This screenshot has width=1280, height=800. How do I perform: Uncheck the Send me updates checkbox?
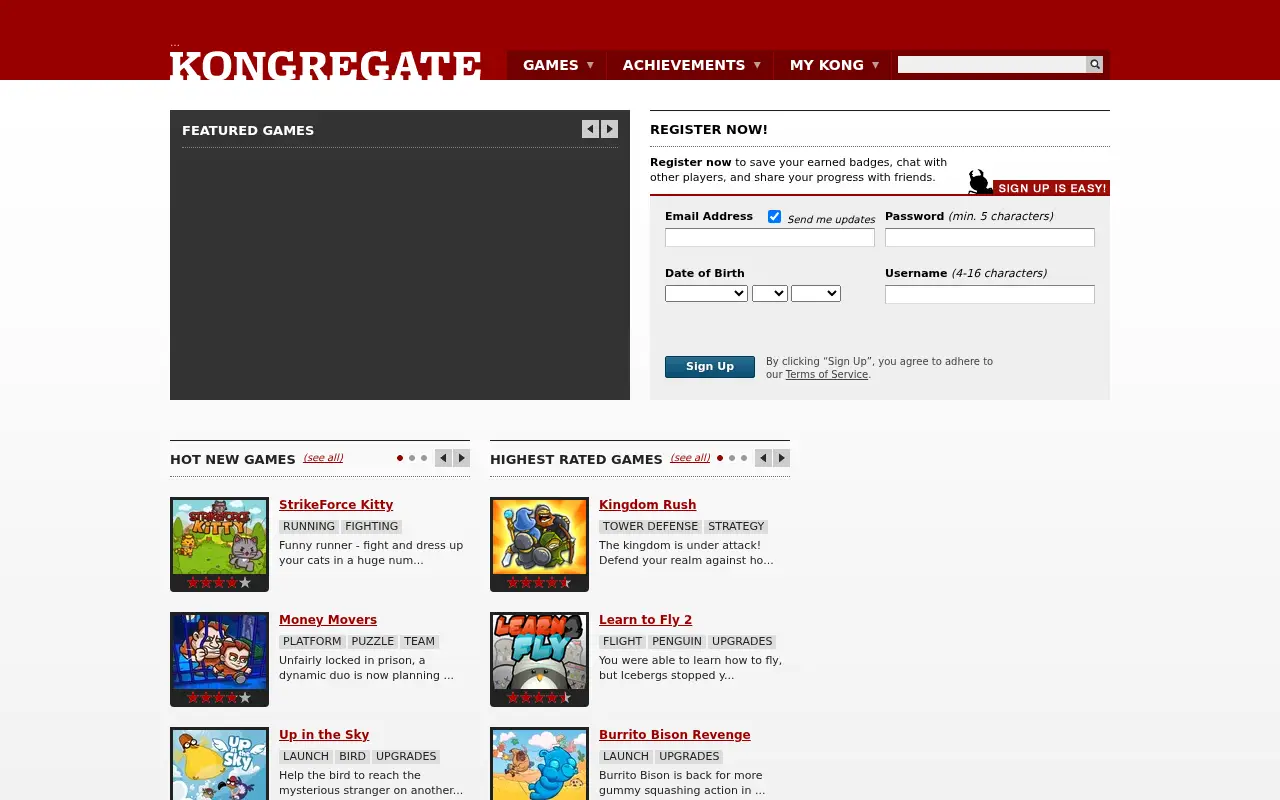[774, 216]
